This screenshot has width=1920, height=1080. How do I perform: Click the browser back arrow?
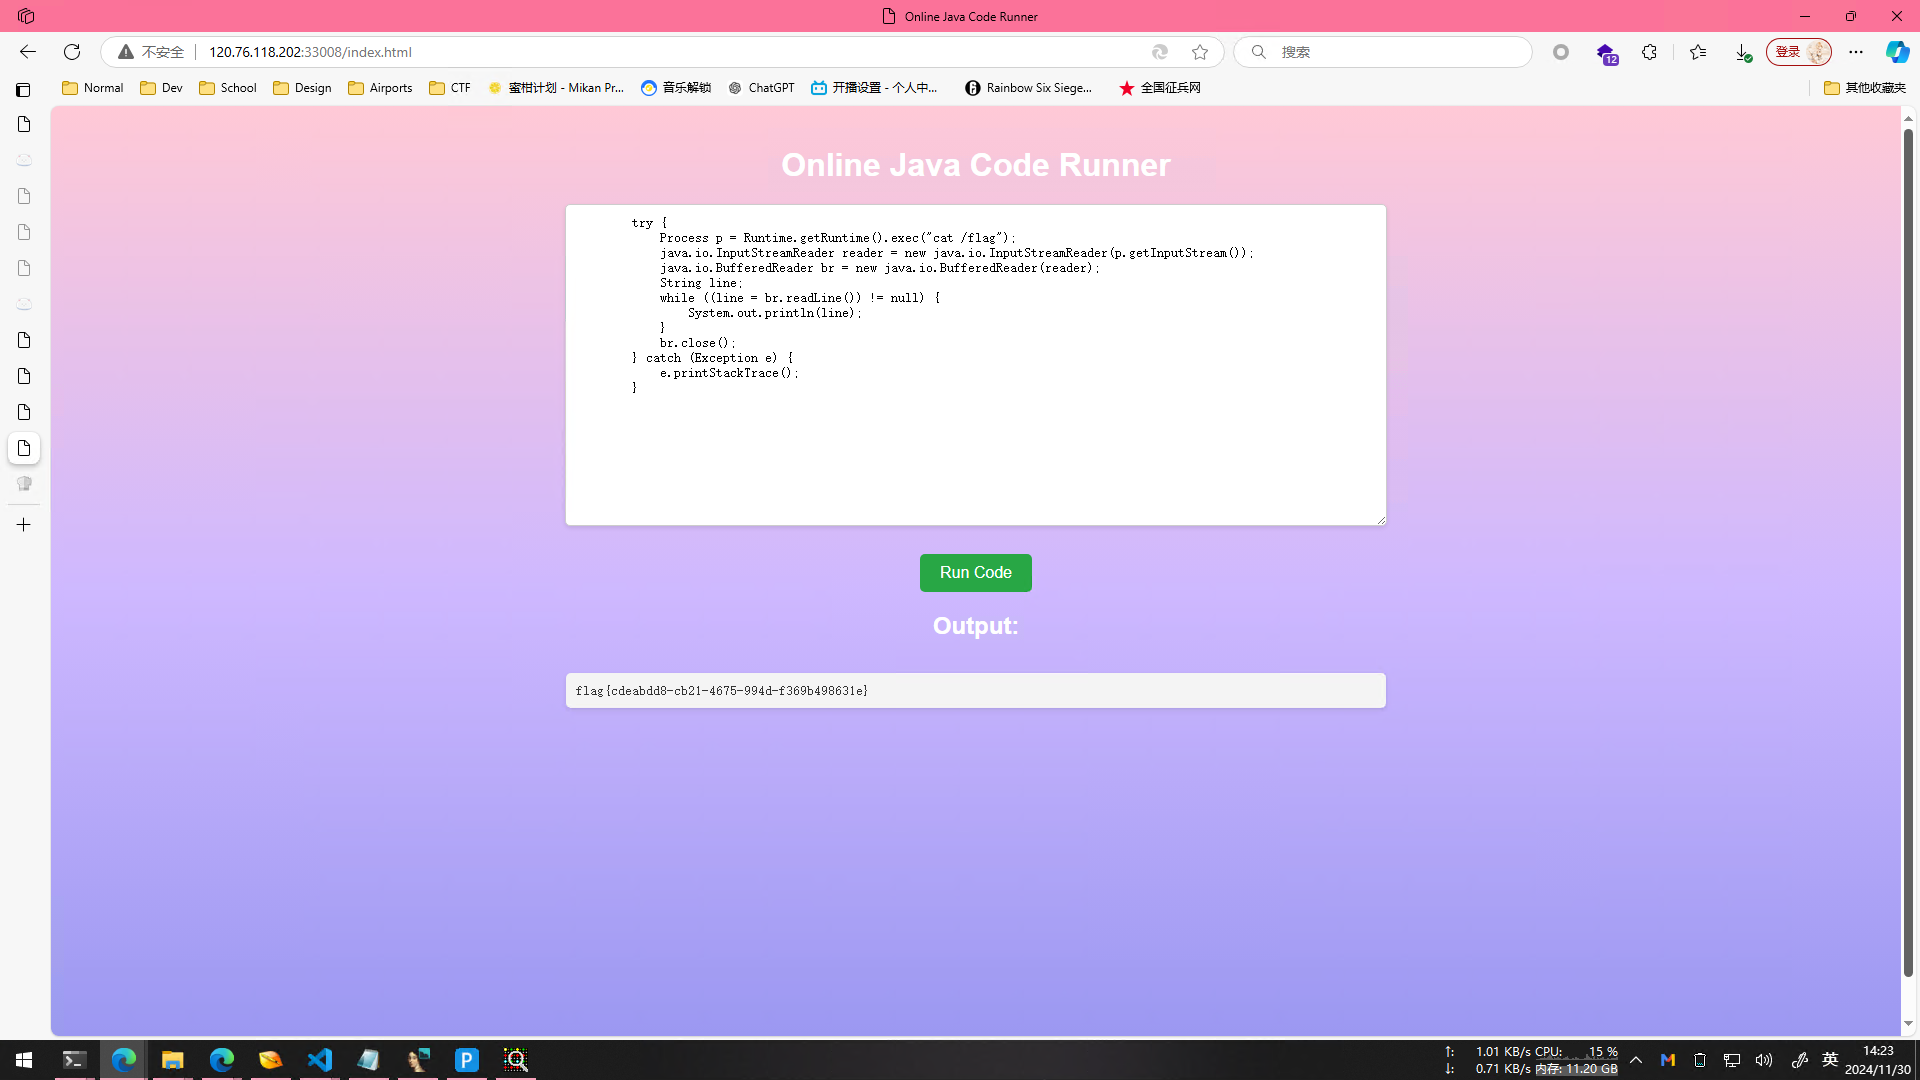pyautogui.click(x=28, y=52)
